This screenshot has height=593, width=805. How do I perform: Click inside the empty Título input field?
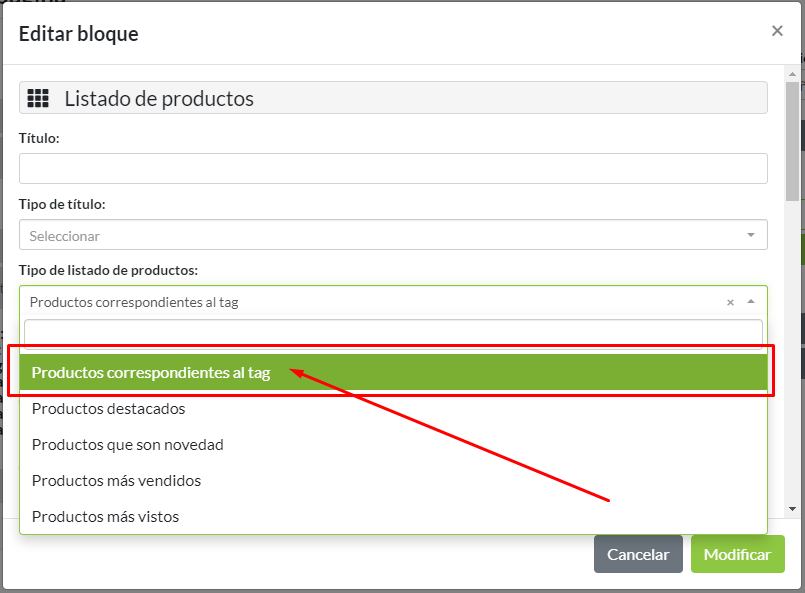coord(393,168)
